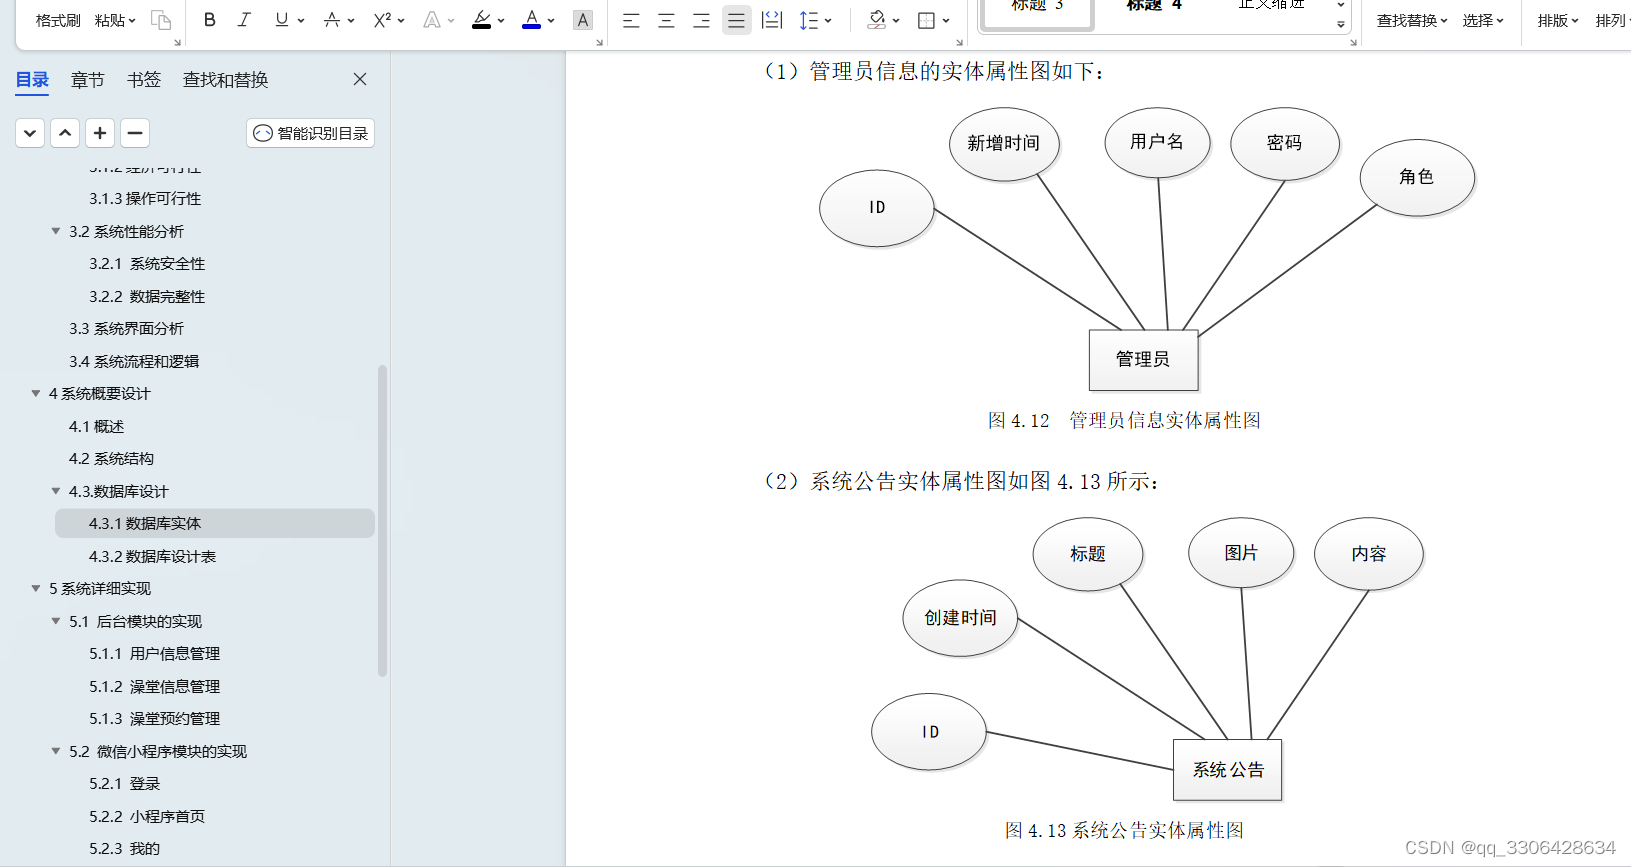Screen dimensions: 1631x867
Task: Go to 3.1.3 操作可行性 heading
Action: 145,199
